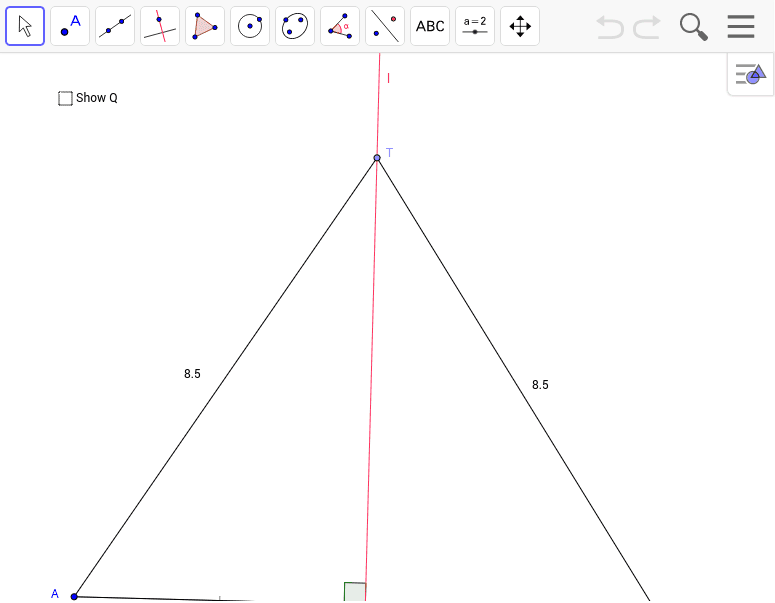
Task: Click point A at bottom left
Action: 74,597
